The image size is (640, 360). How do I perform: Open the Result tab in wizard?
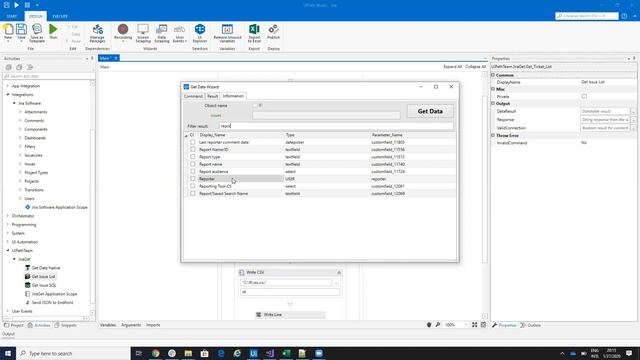pos(212,96)
